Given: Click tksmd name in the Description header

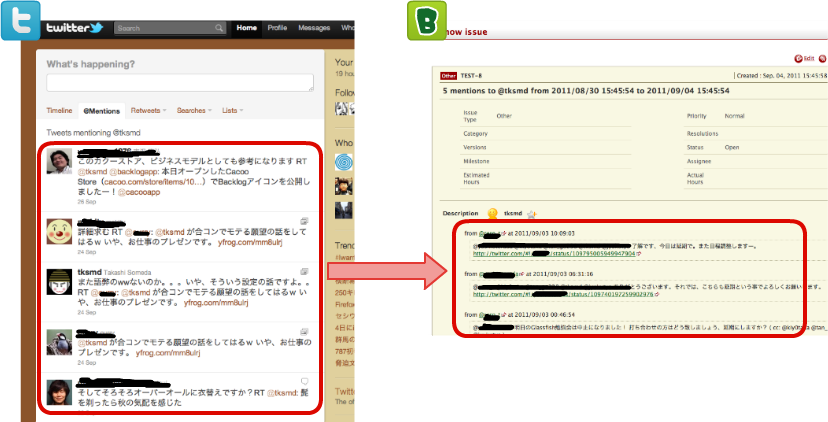Looking at the screenshot, I should [513, 213].
